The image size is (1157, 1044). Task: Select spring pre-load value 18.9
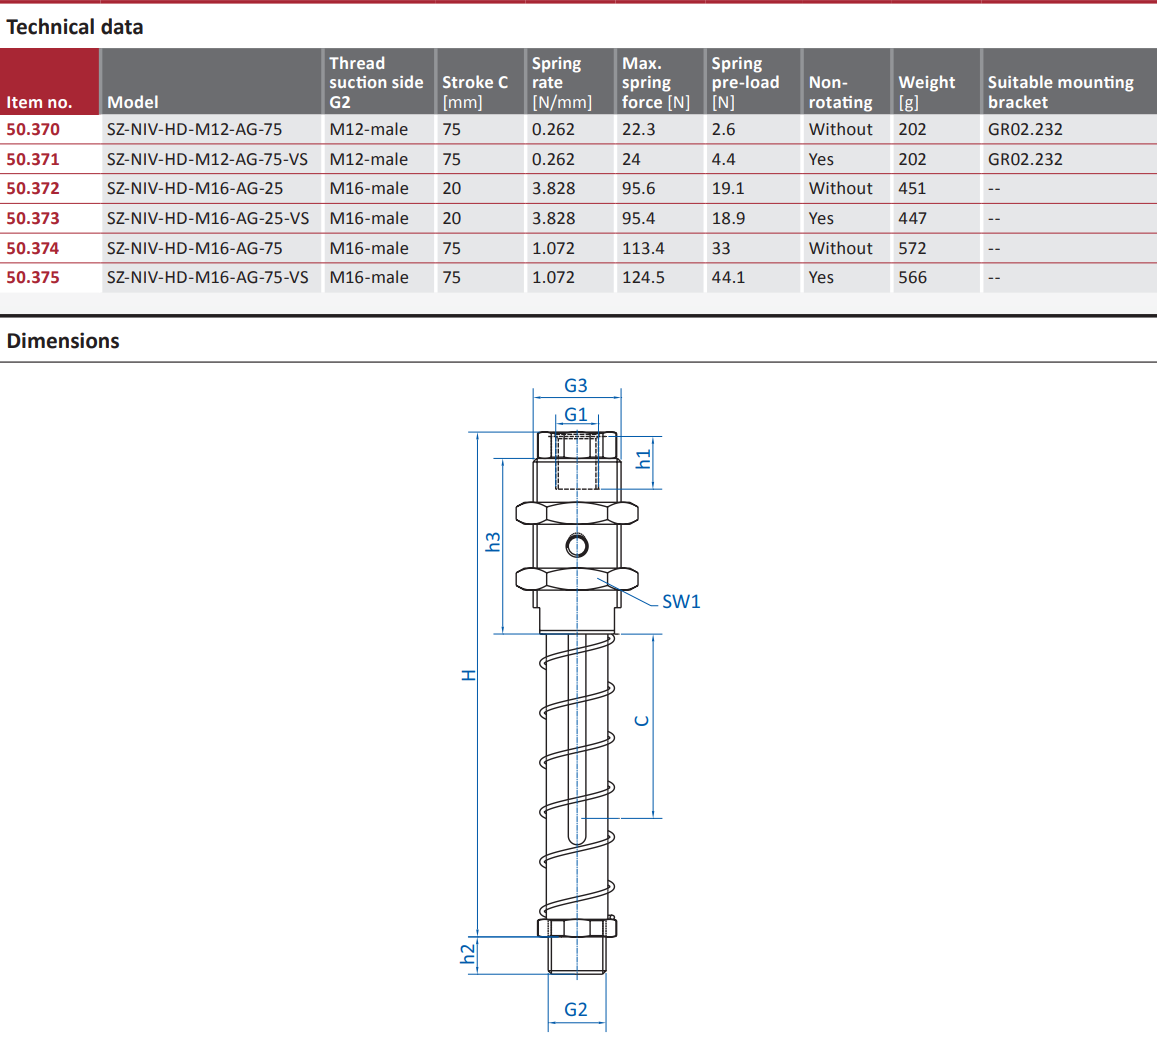(728, 218)
